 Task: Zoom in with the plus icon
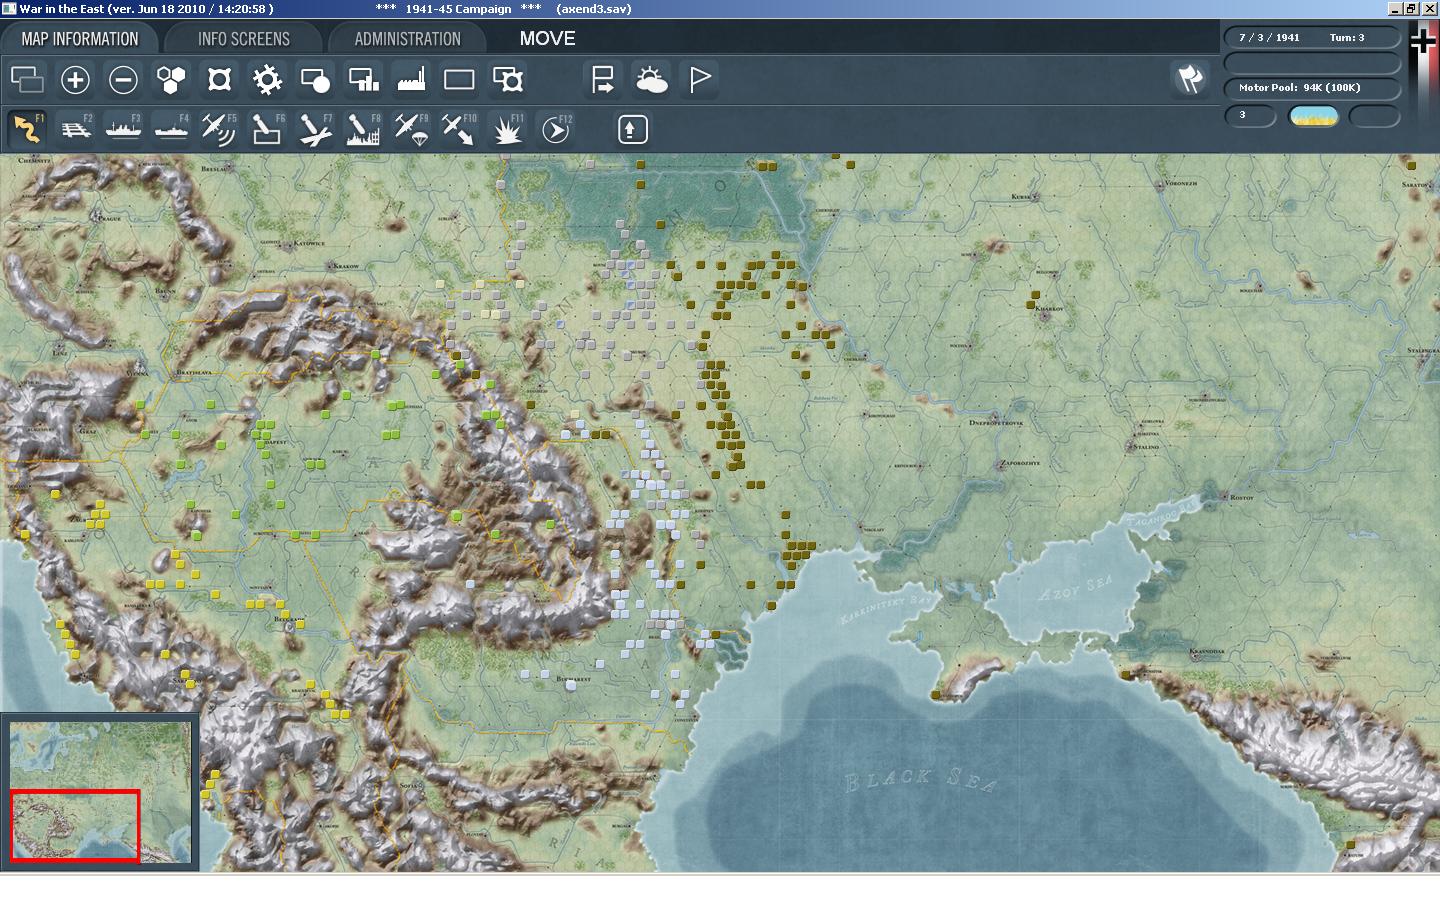[x=75, y=79]
